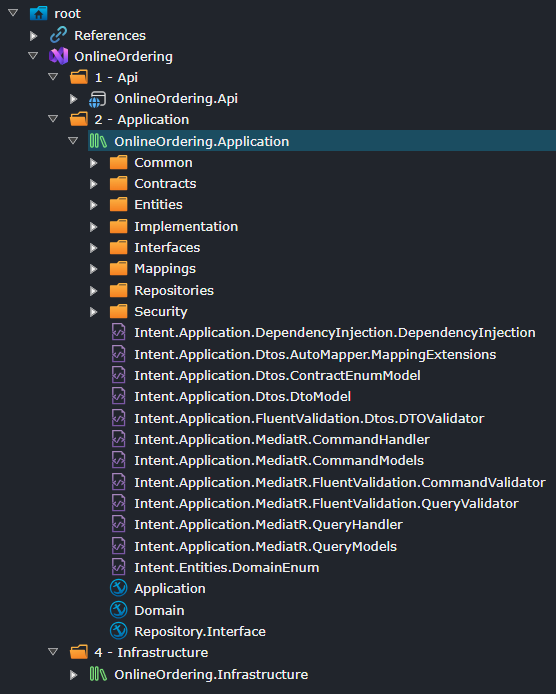Select Intent.Entities.DomainEnum text

(227, 567)
